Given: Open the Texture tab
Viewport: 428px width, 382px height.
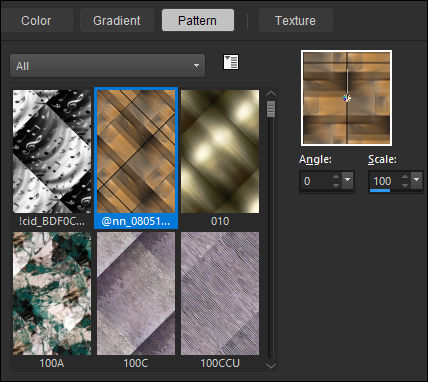Looking at the screenshot, I should [x=295, y=21].
